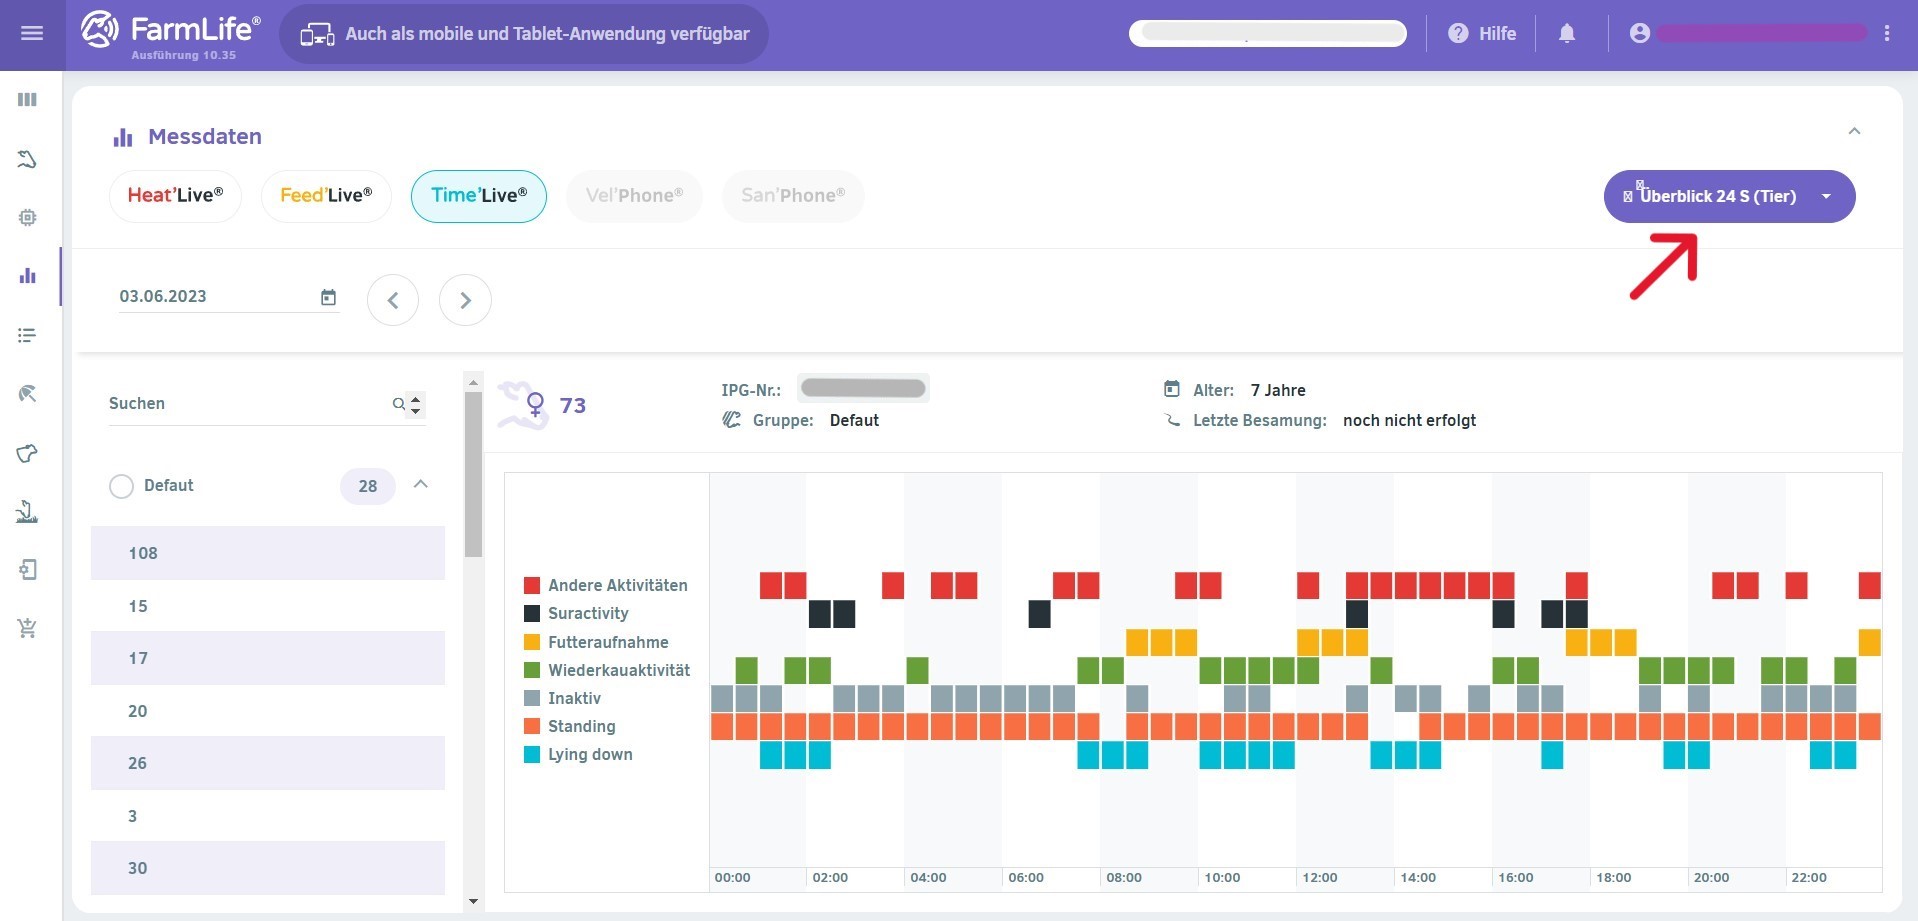This screenshot has height=921, width=1918.
Task: Collapse the Messdaten panel
Action: click(1853, 132)
